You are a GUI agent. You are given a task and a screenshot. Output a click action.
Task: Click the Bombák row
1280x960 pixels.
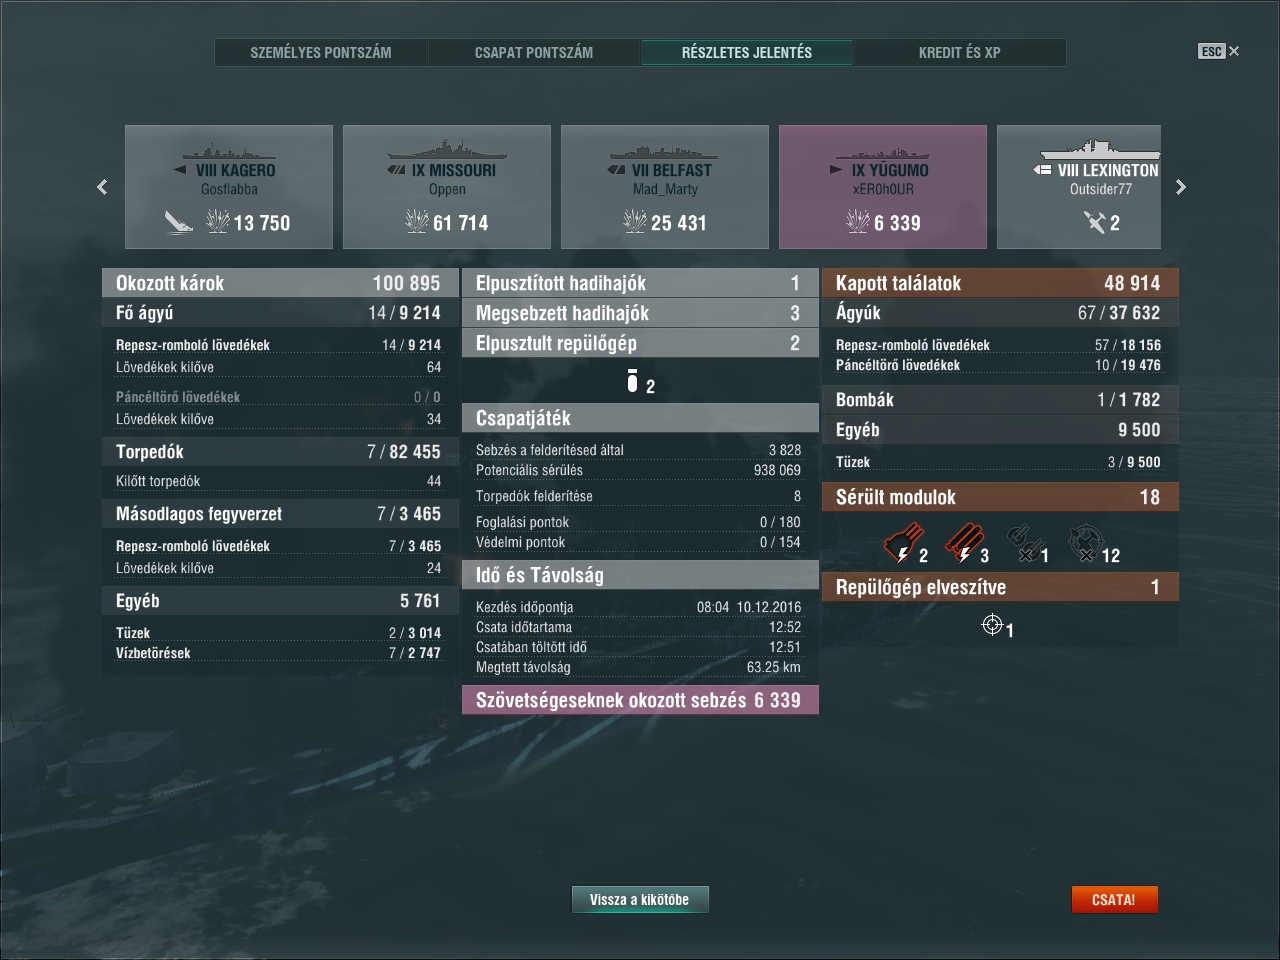tap(1000, 400)
